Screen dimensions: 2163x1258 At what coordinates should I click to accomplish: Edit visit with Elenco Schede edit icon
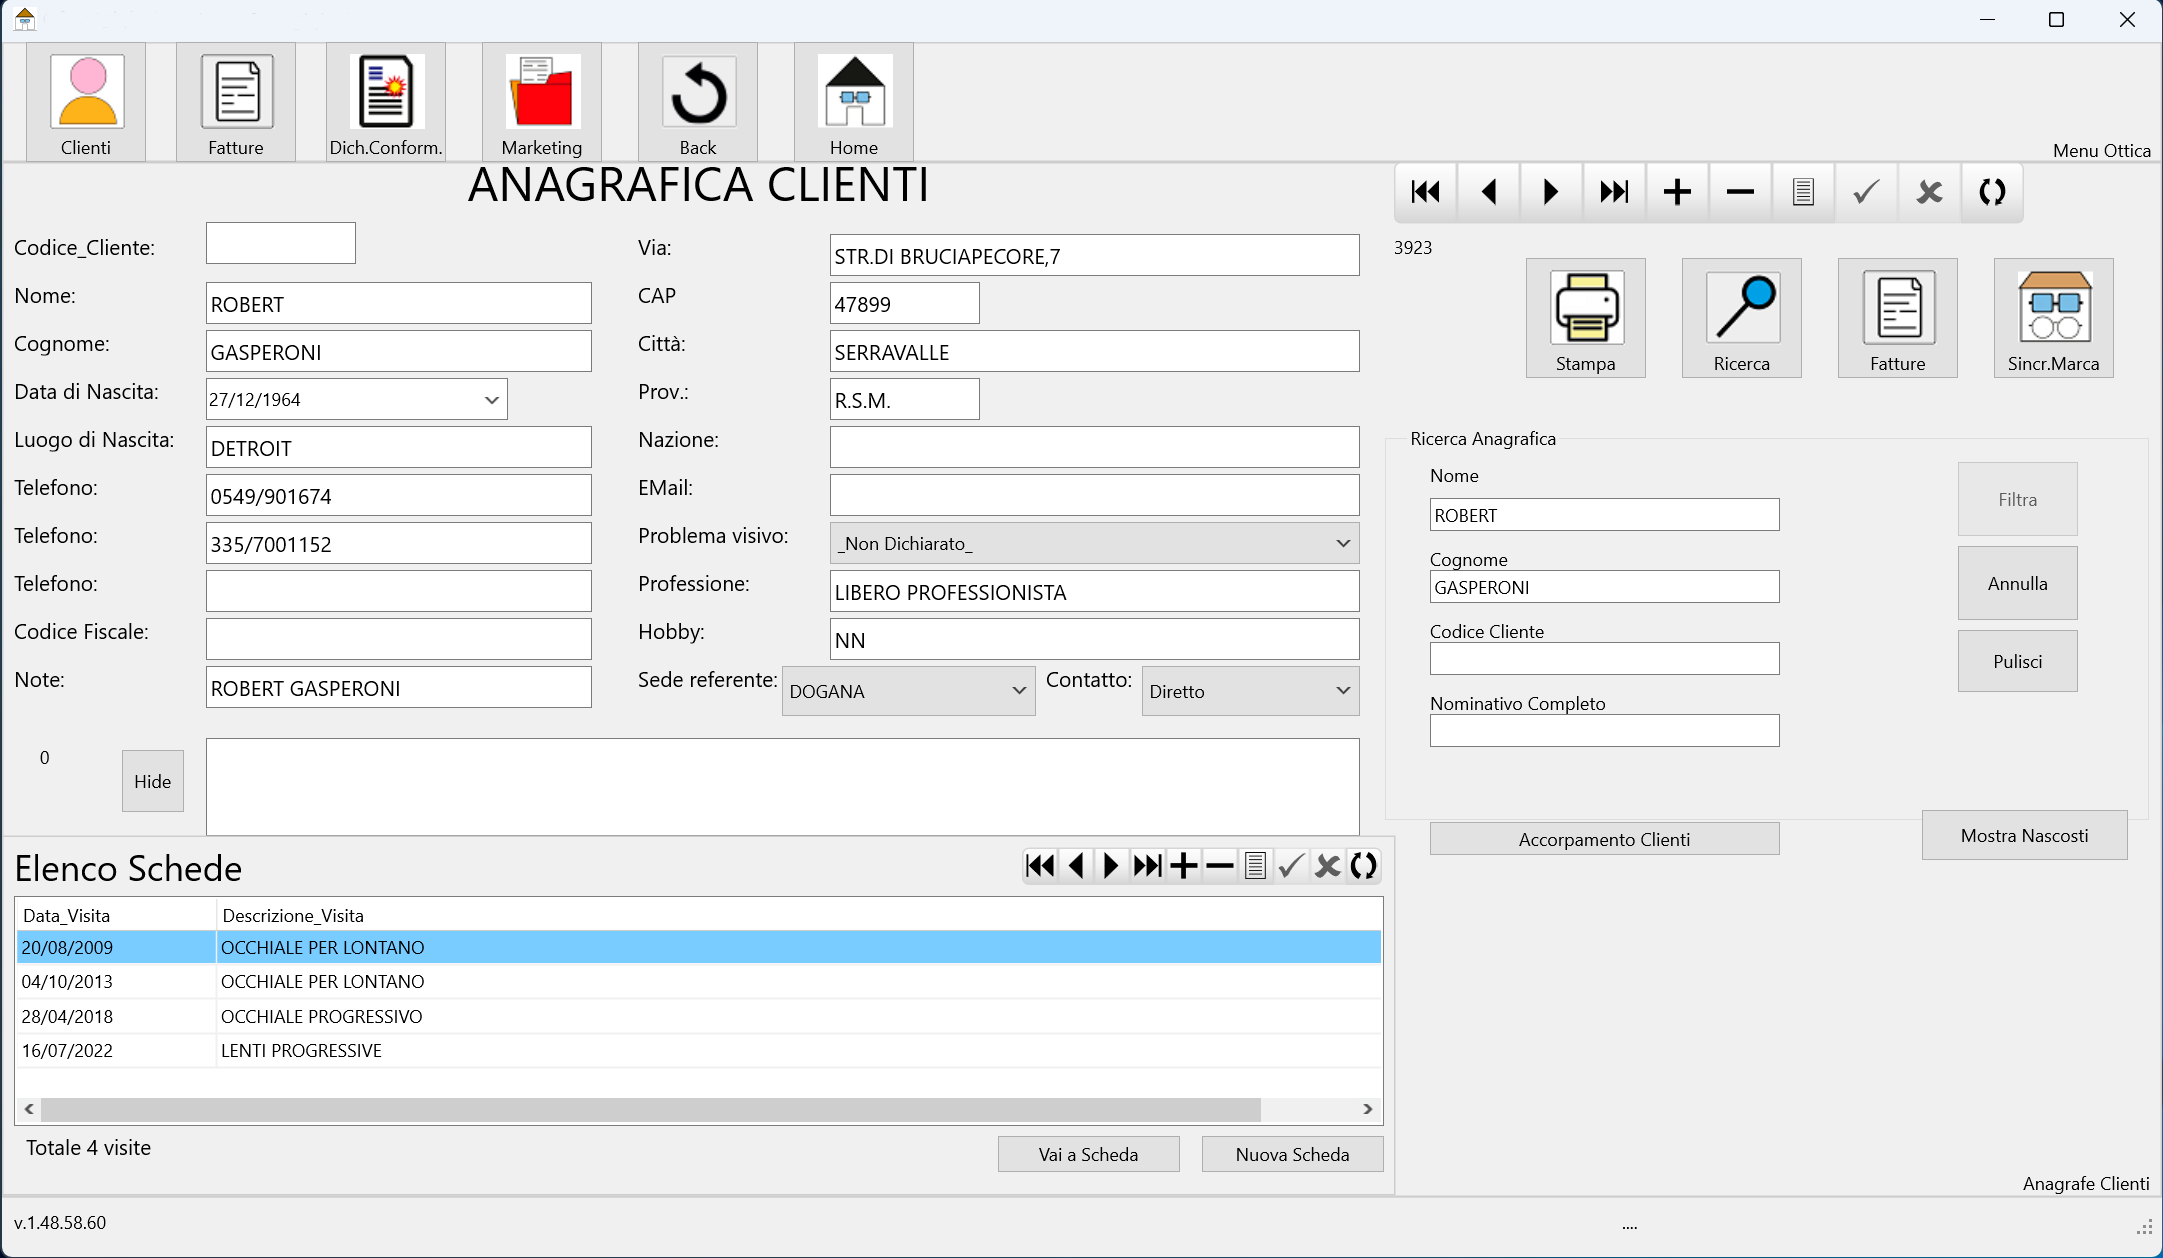tap(1255, 865)
